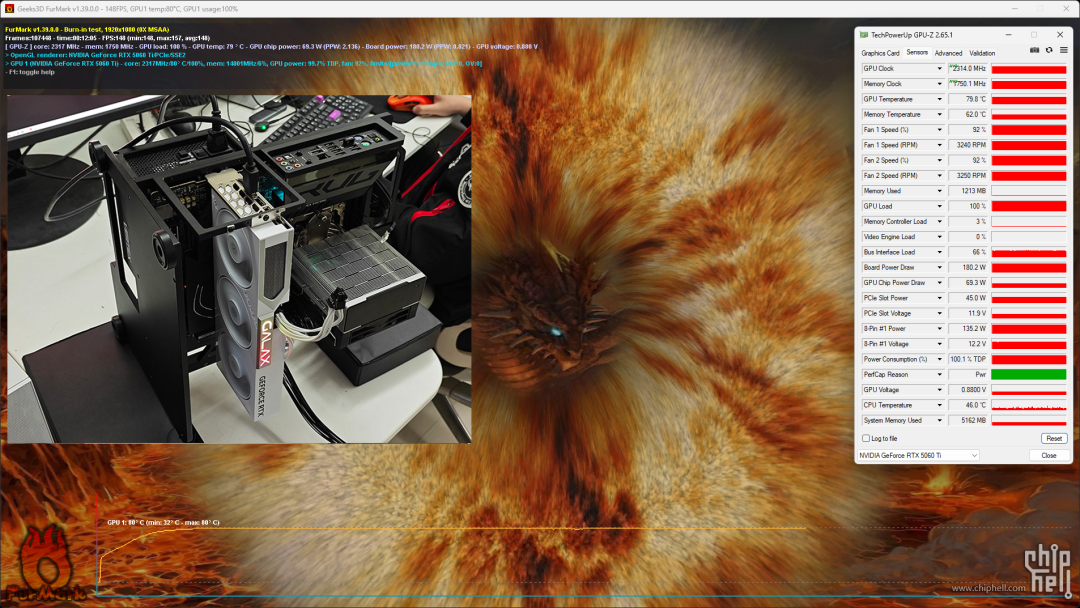Open the Bus Interface Load dropdown

pyautogui.click(x=939, y=252)
